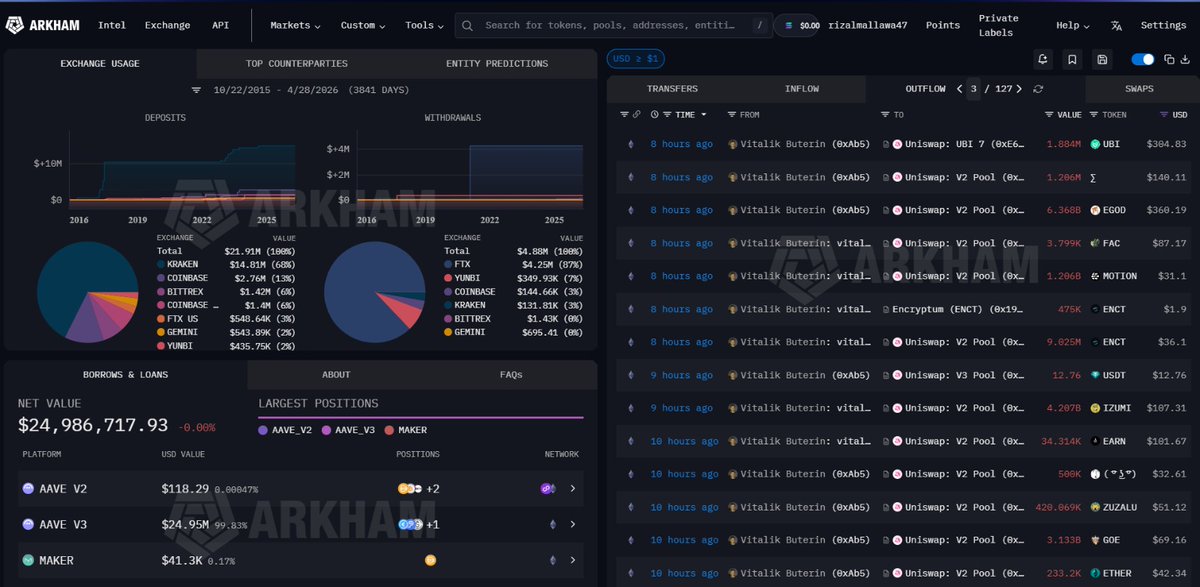Click the FROM column filter icon
The image size is (1200, 587).
coord(731,115)
